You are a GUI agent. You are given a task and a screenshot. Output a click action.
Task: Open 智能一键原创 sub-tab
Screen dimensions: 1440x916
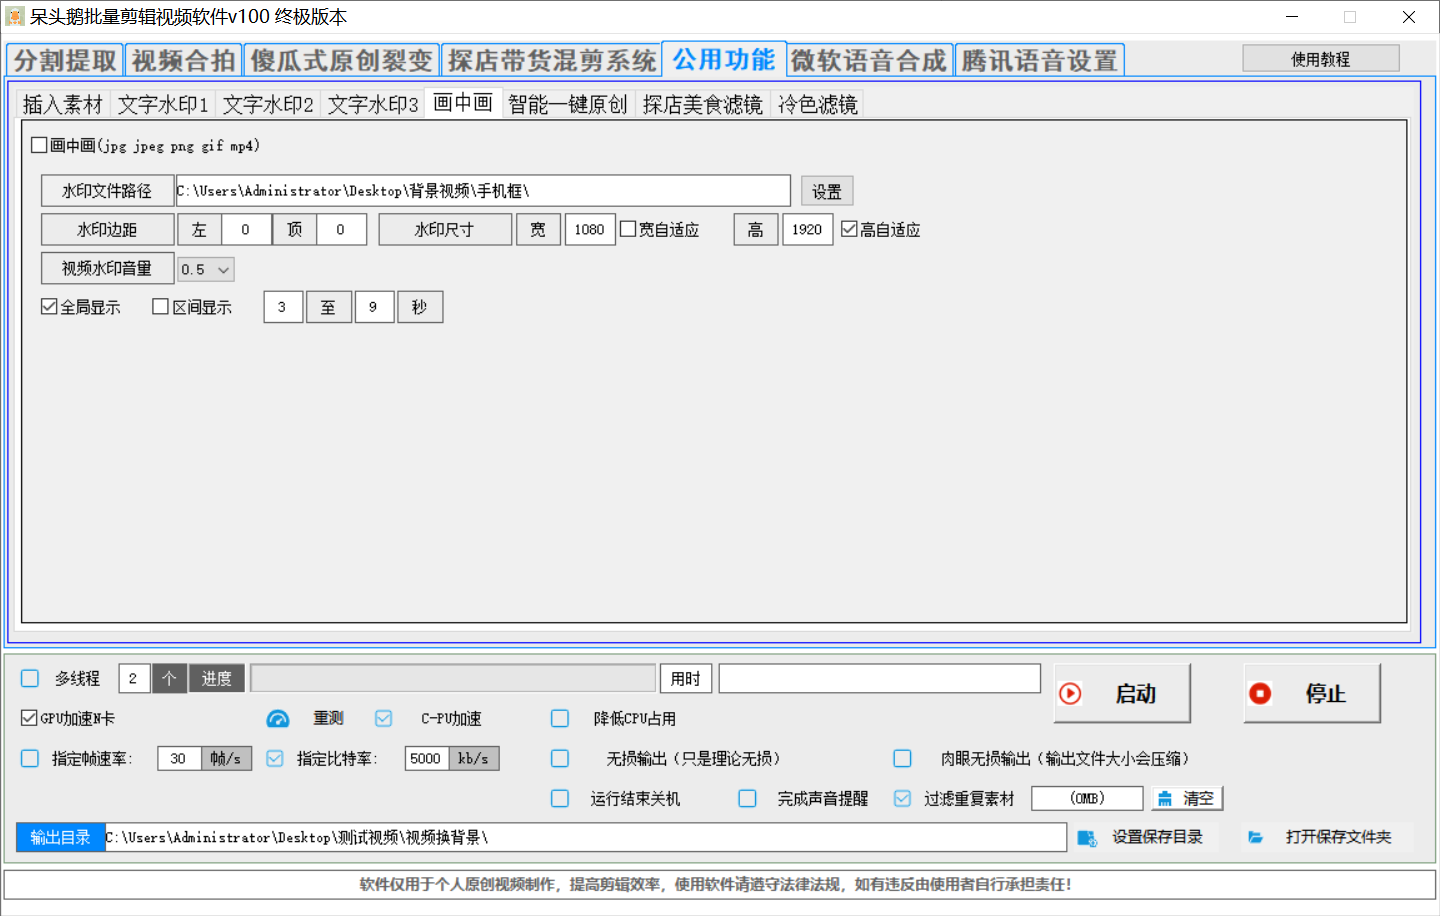tap(568, 104)
